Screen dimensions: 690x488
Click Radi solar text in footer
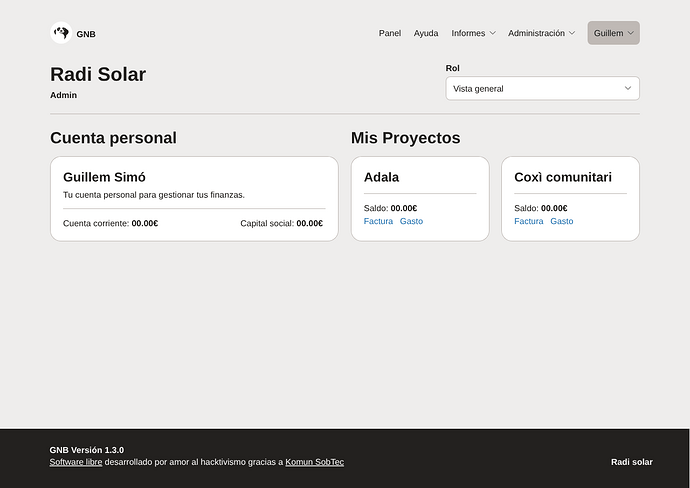[x=631, y=462]
